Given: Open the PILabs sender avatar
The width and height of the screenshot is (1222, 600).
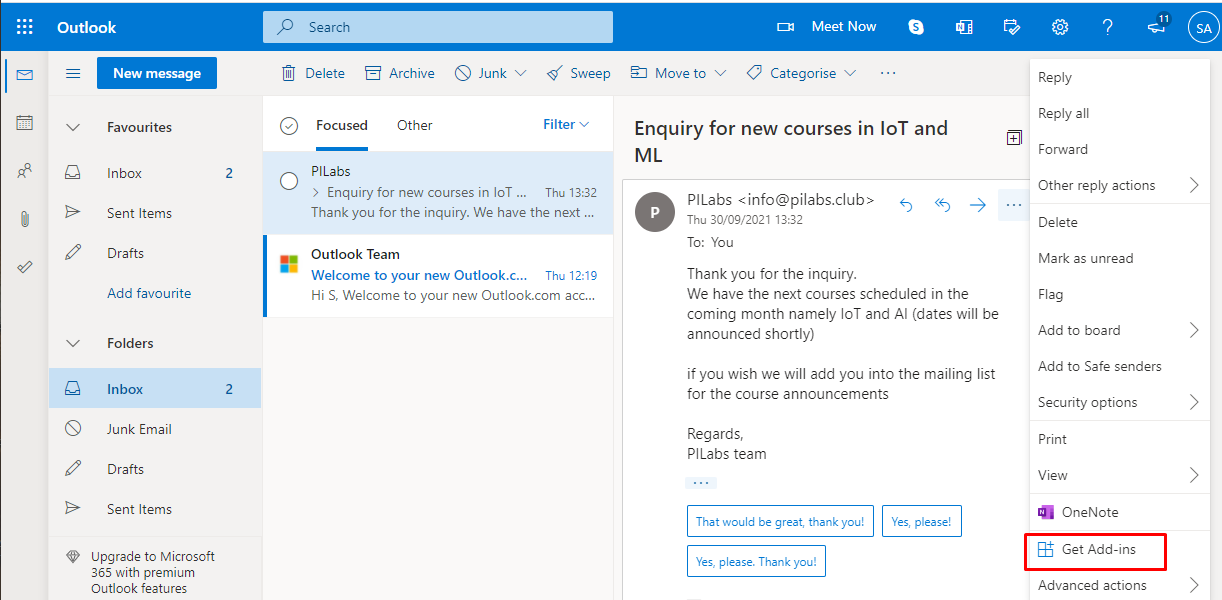Looking at the screenshot, I should [655, 211].
